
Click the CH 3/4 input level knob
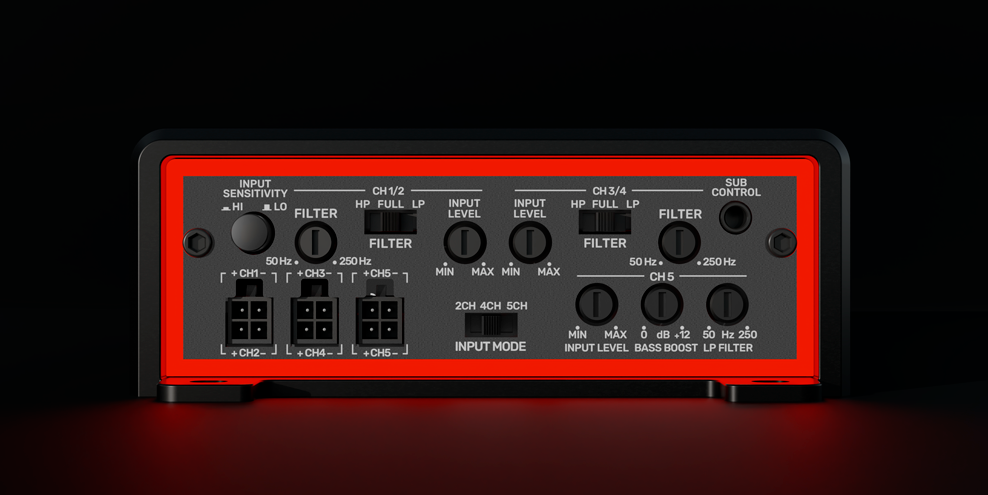tap(530, 242)
